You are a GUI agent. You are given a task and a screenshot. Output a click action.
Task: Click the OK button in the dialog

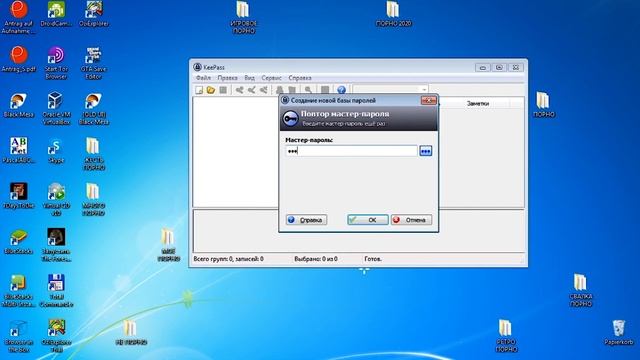pos(368,220)
